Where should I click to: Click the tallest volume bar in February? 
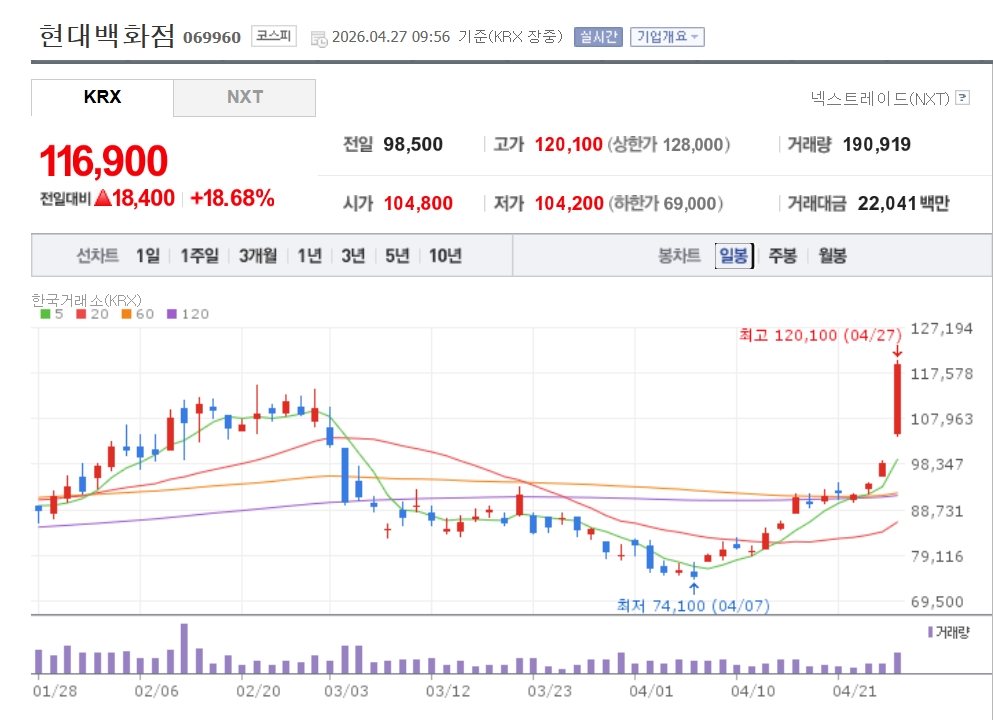184,648
